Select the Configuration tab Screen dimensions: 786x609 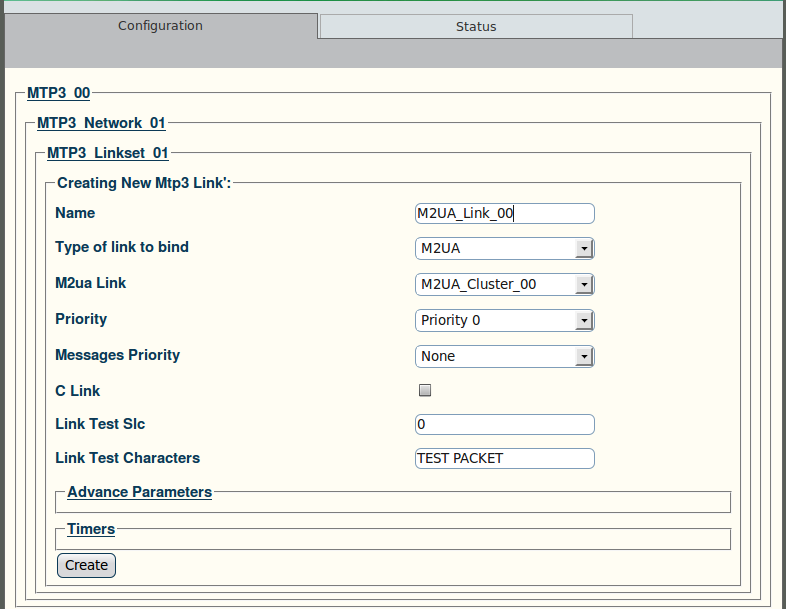[x=160, y=26]
